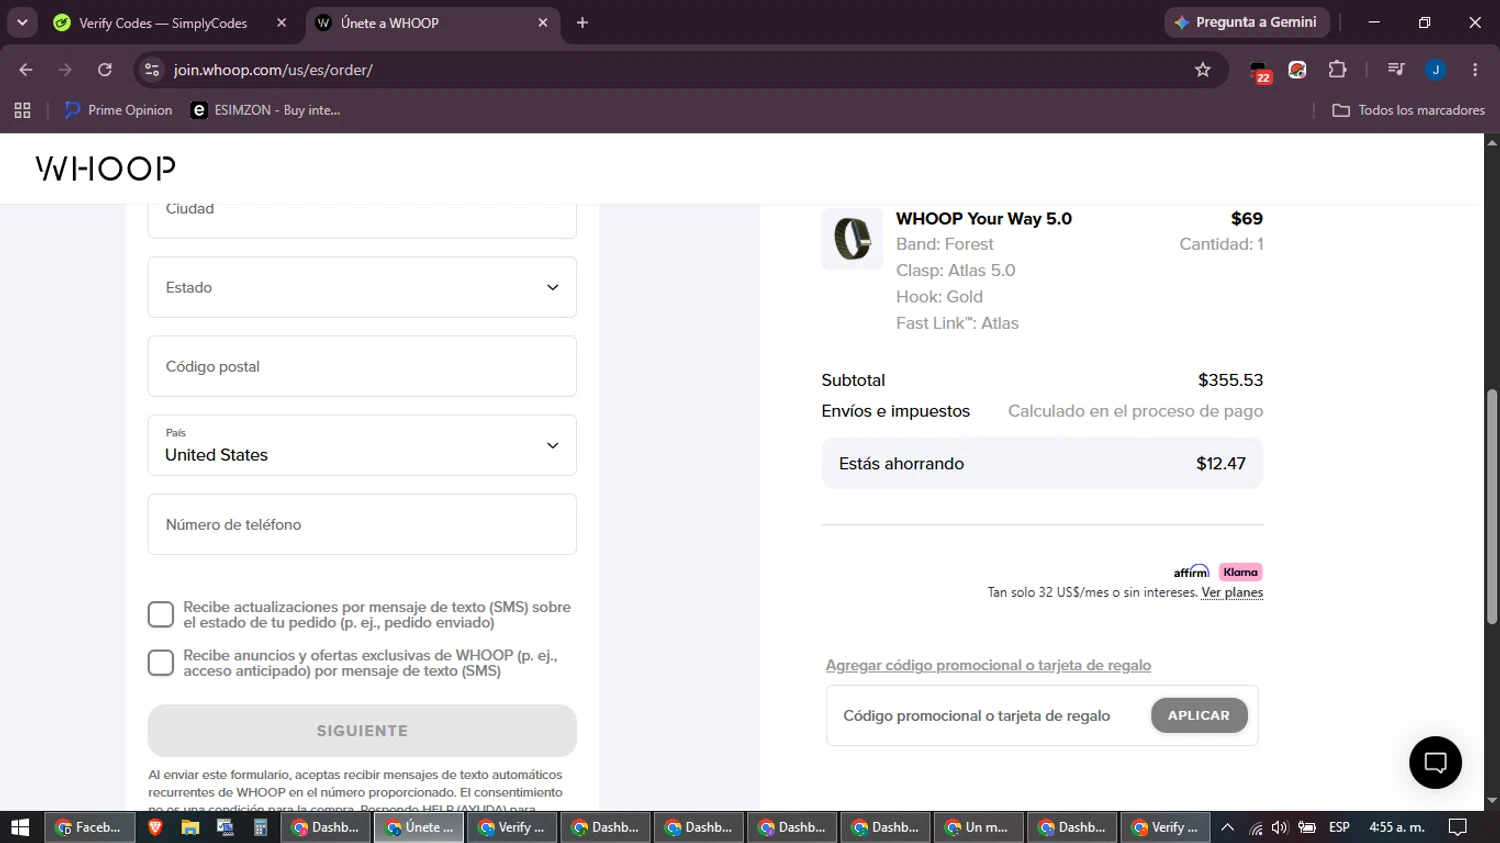Click the promo code or gift card field
This screenshot has height=843, width=1500.
click(990, 716)
